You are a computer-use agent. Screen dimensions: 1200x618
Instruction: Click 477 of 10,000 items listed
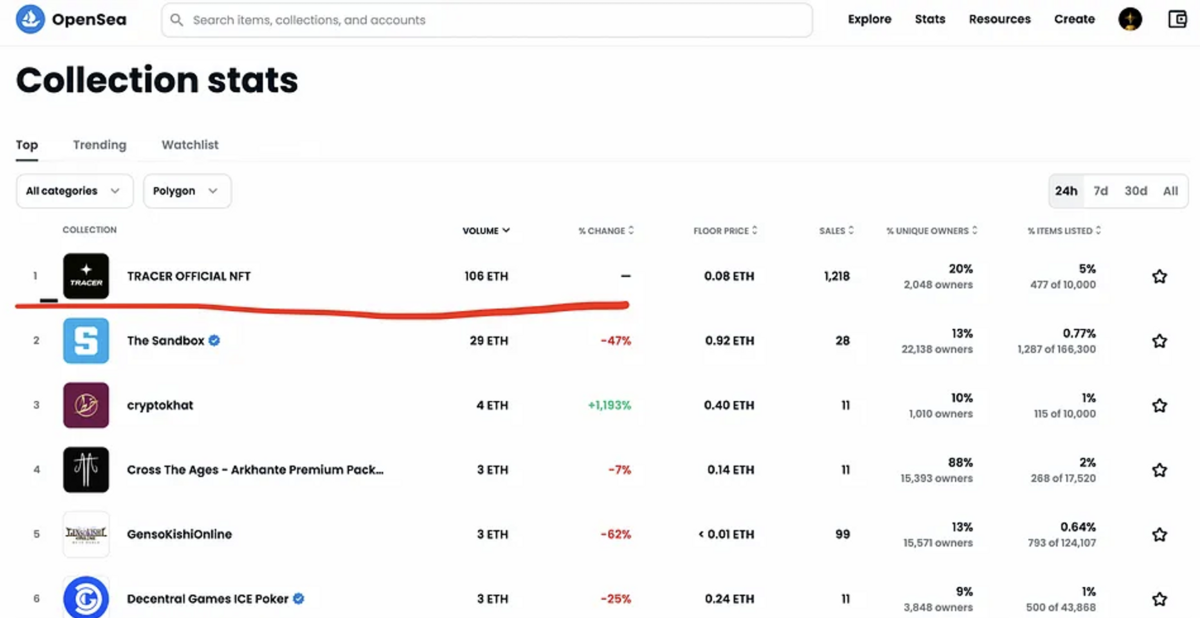[x=1061, y=285]
